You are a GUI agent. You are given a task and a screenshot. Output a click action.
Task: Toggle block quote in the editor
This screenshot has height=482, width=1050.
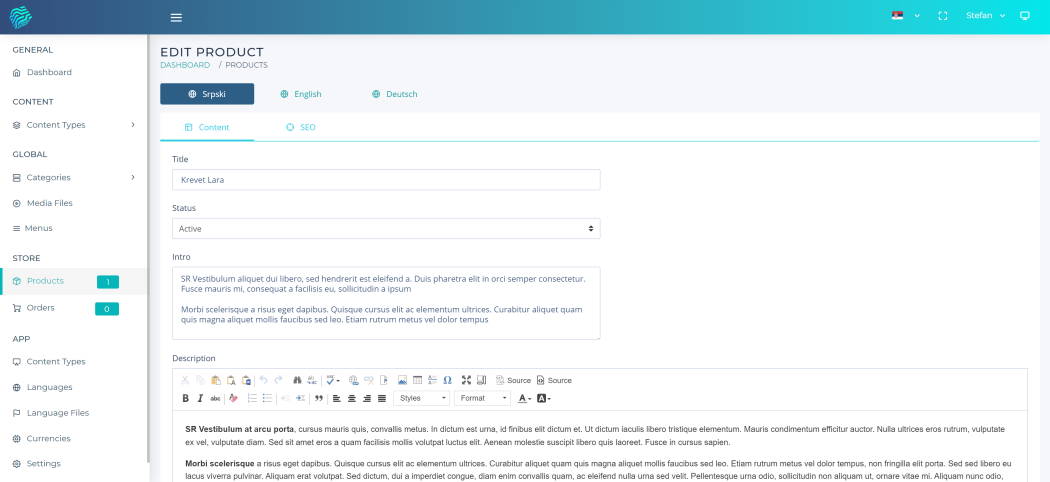319,398
